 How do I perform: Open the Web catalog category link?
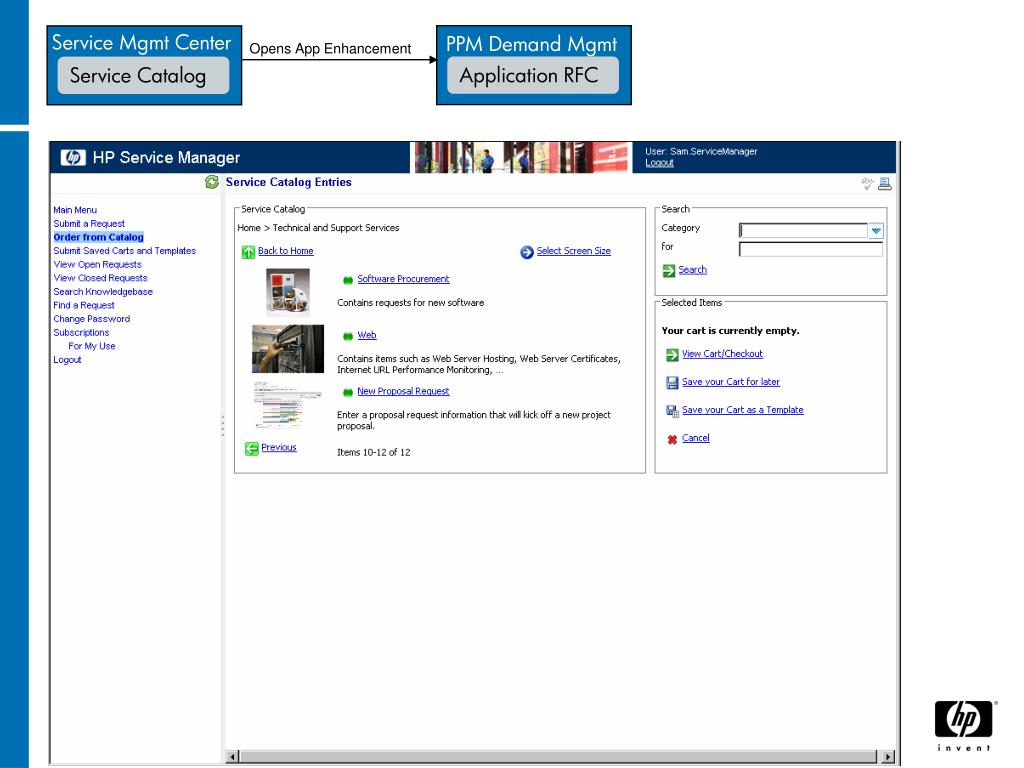[x=366, y=336]
